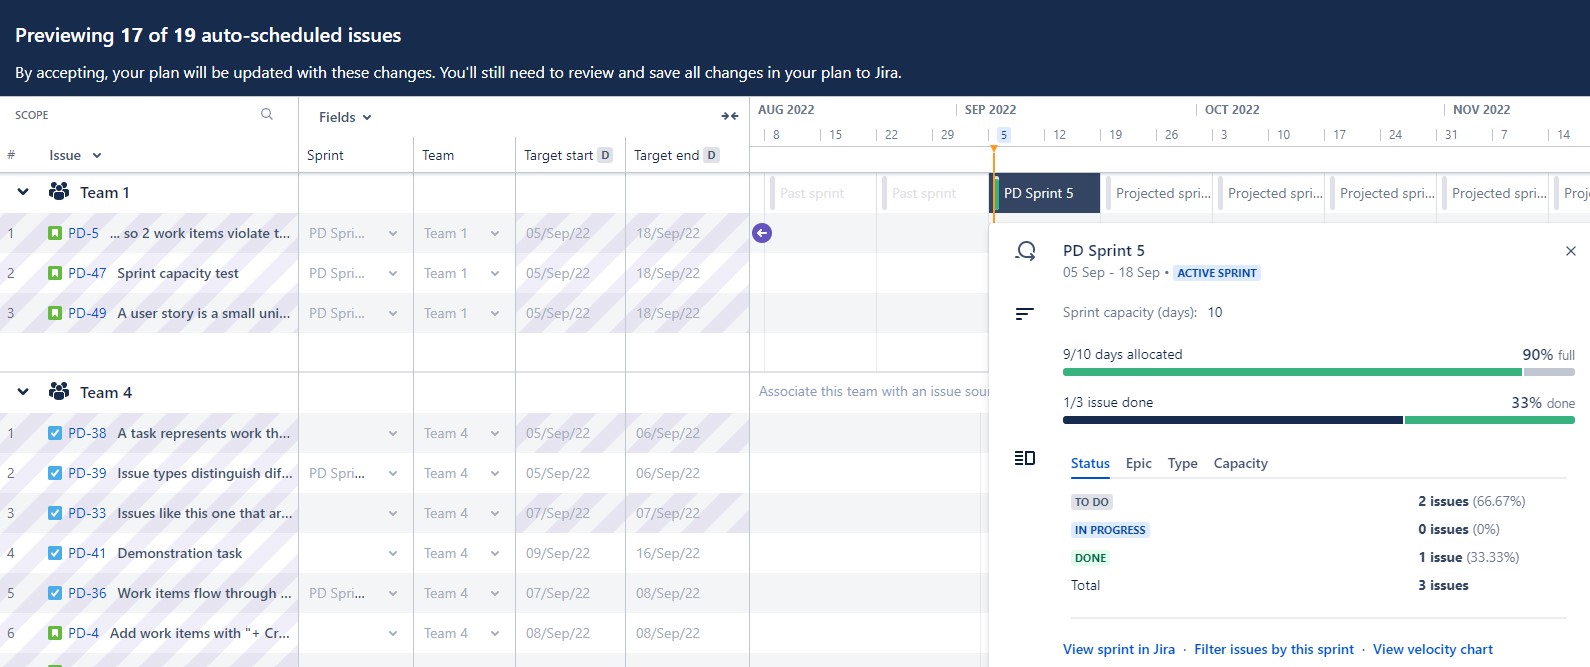Switch to the Status tab
The width and height of the screenshot is (1590, 667).
tap(1090, 463)
